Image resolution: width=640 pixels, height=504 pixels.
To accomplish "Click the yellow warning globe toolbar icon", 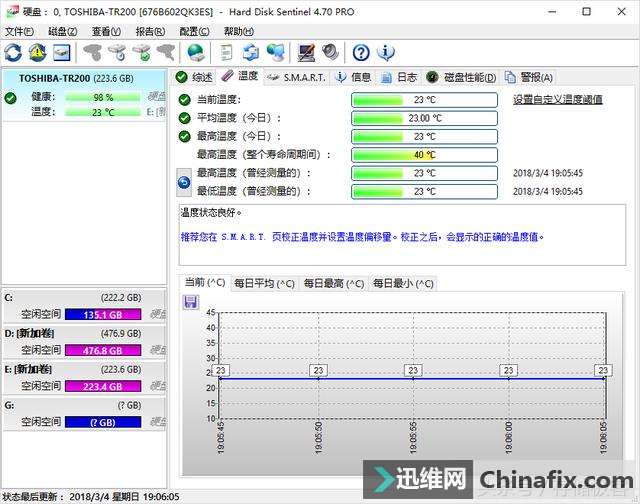I will pos(38,53).
